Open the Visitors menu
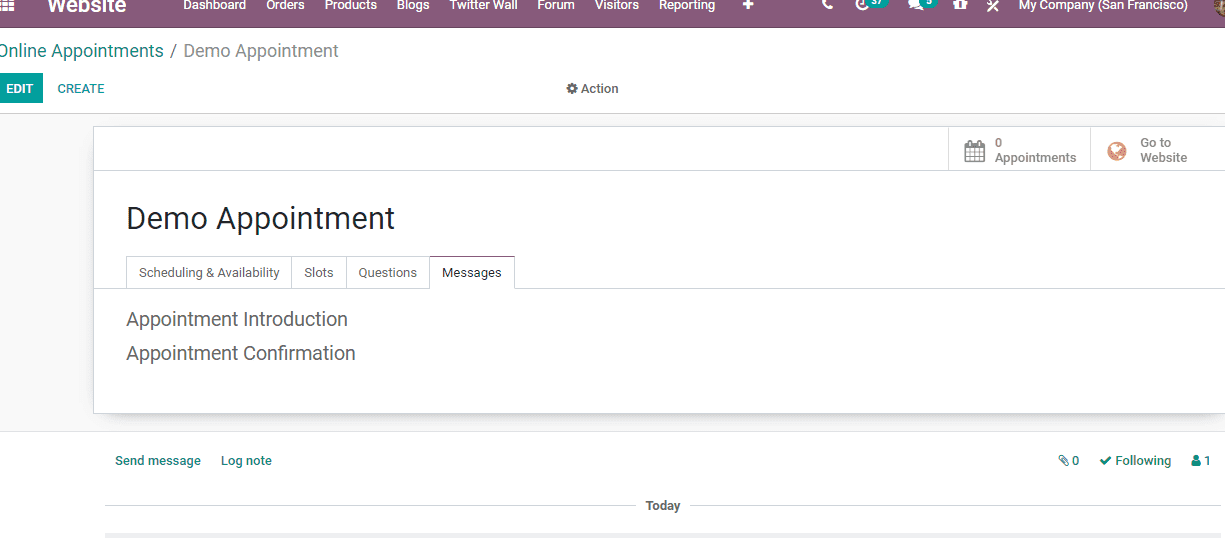 617,5
